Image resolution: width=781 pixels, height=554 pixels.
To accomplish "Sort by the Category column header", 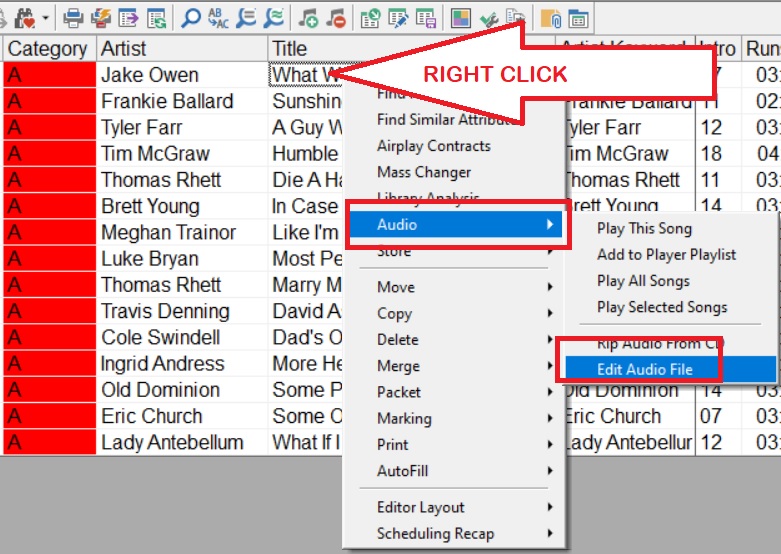I will [x=49, y=48].
